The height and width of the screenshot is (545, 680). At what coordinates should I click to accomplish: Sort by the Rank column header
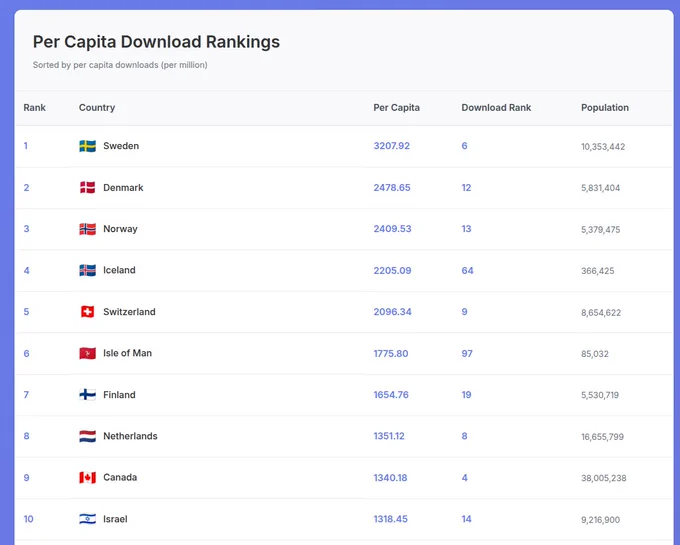pos(35,108)
